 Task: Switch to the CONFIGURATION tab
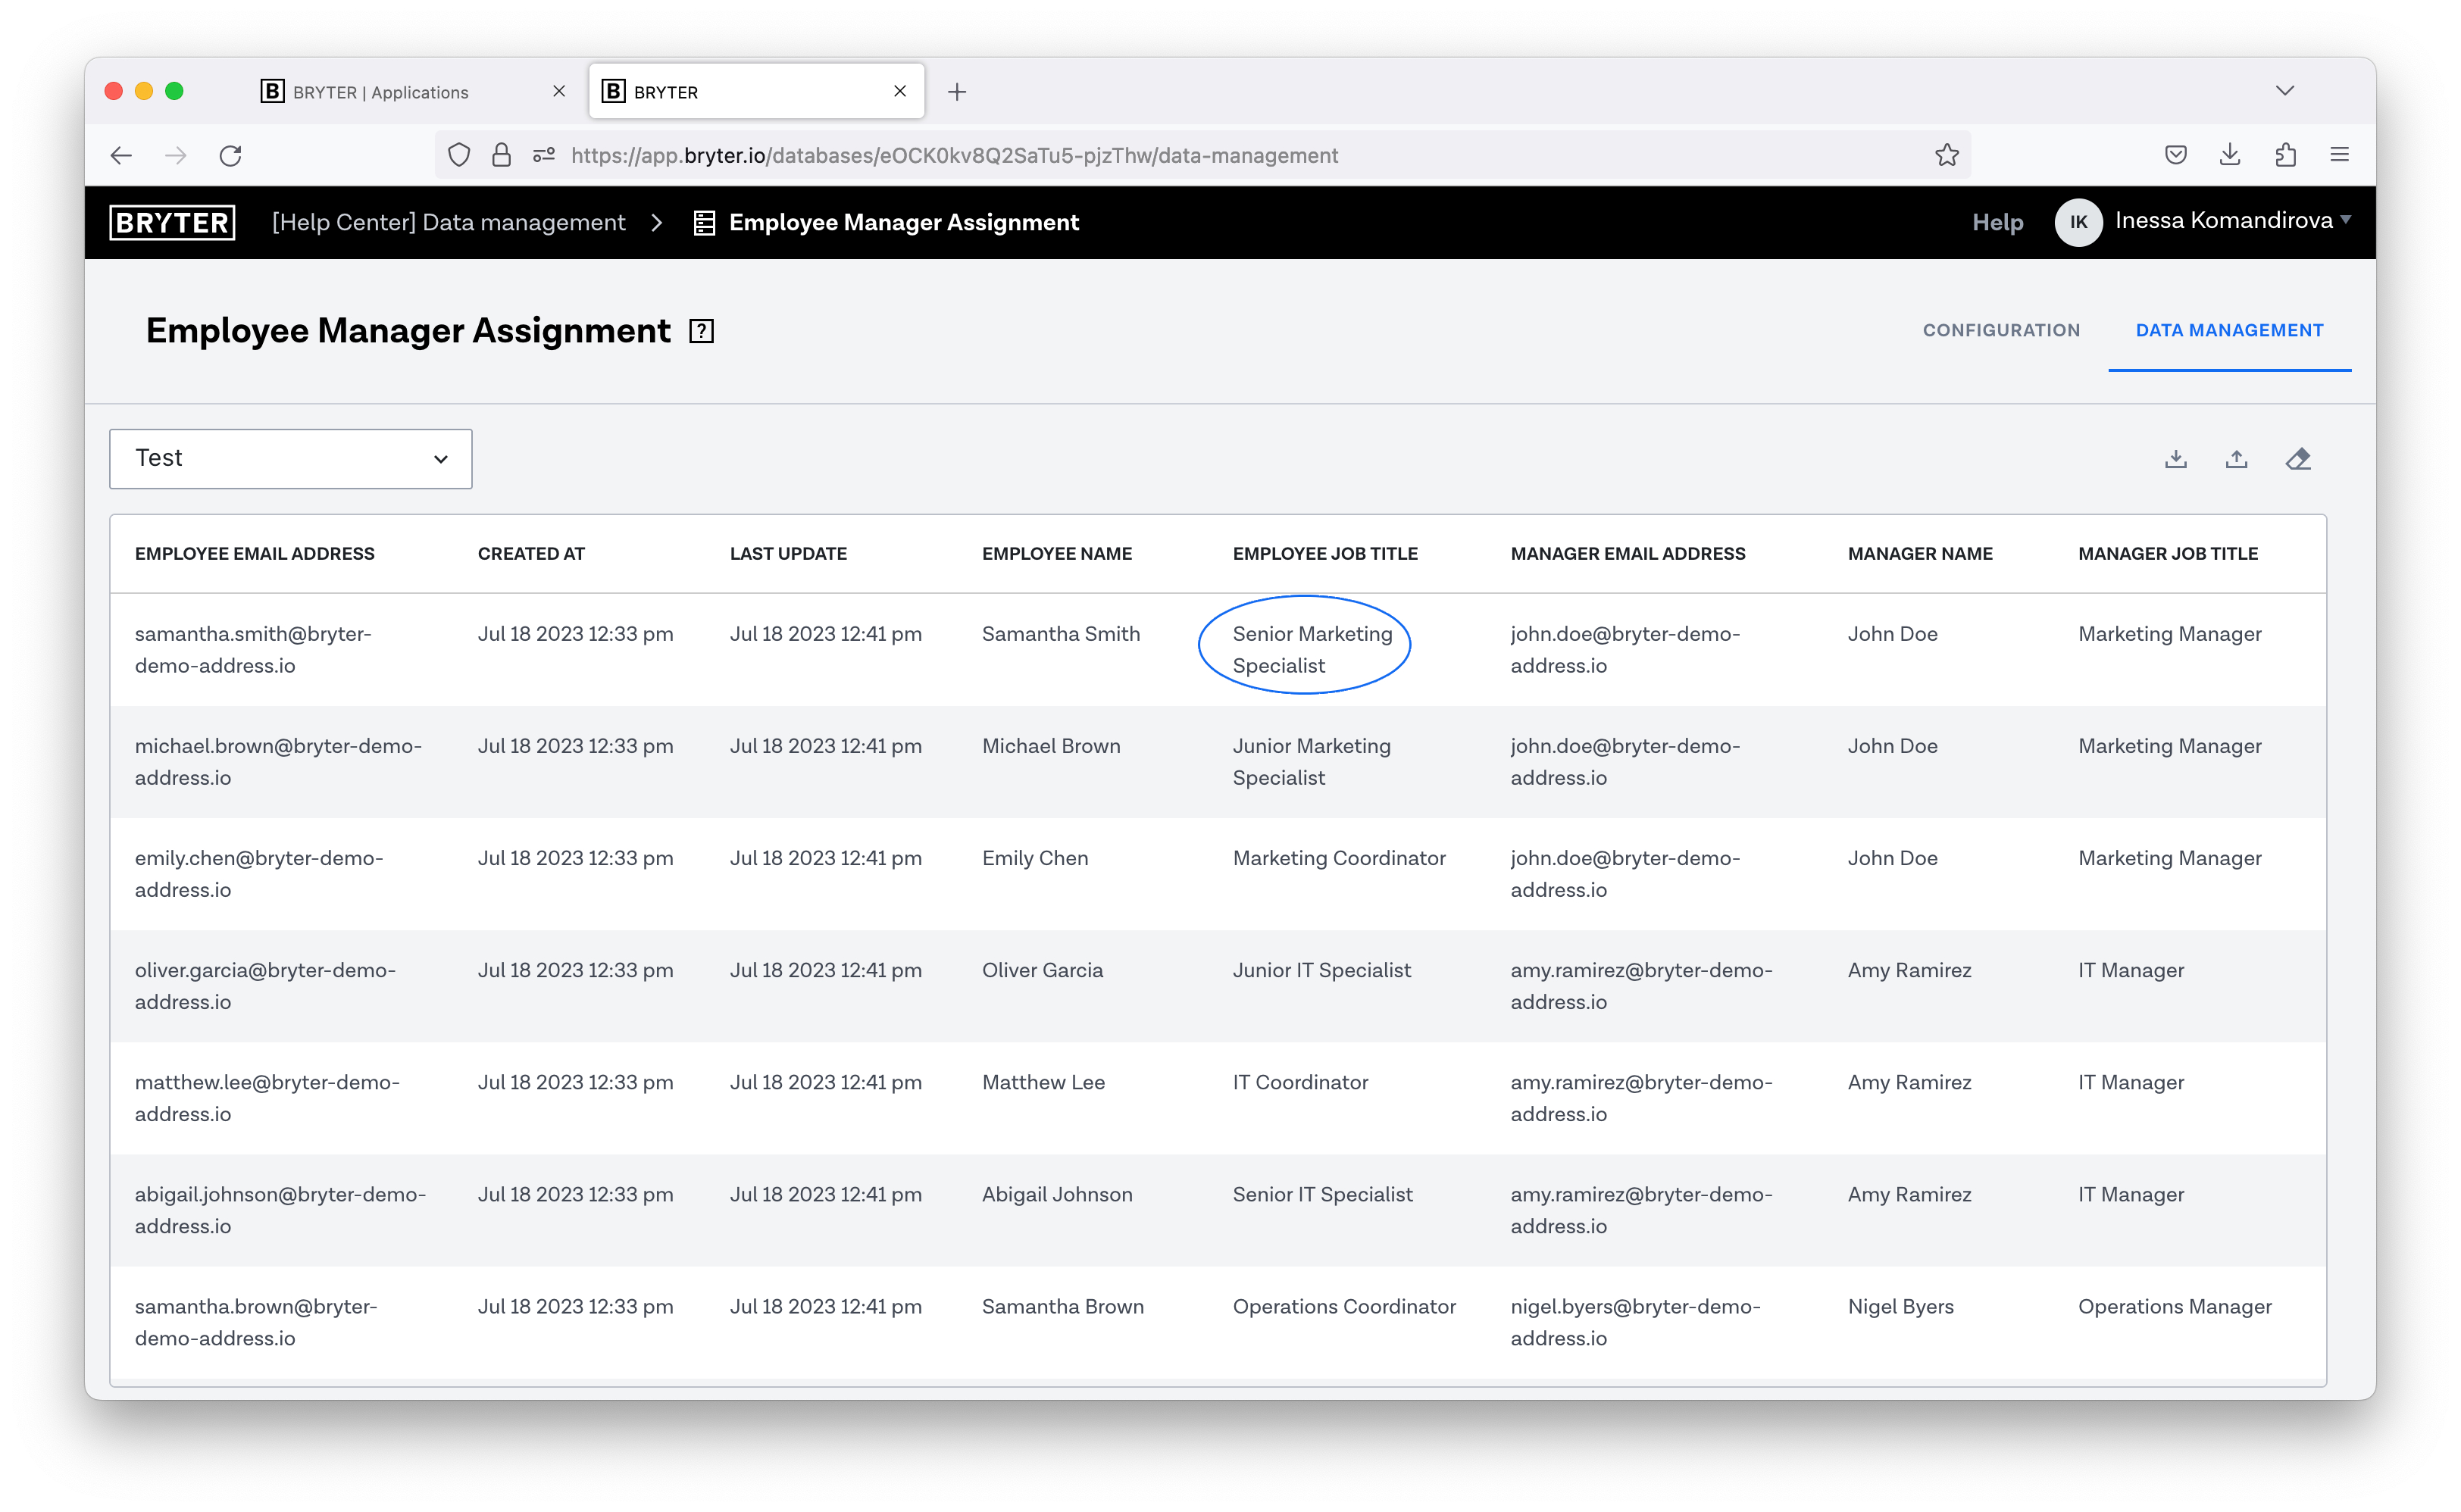point(2001,330)
